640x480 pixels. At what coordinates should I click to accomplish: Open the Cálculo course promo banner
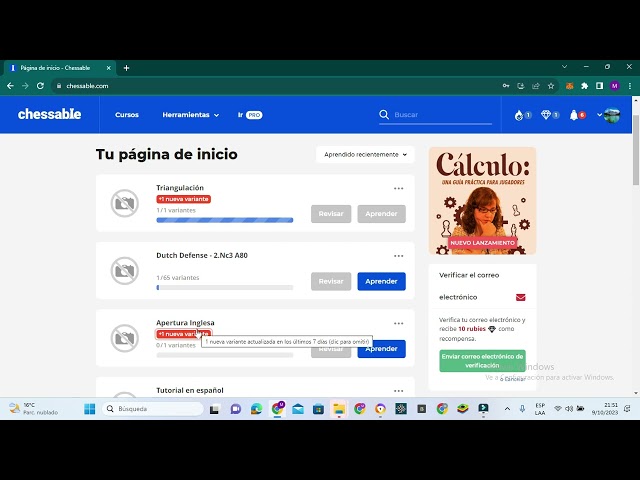[482, 201]
